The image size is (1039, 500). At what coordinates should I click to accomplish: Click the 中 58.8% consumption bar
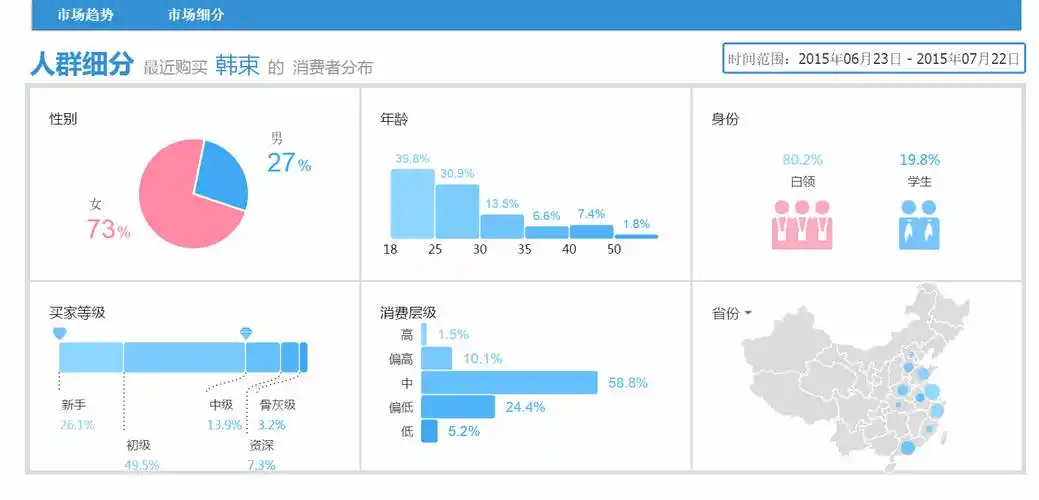click(509, 383)
